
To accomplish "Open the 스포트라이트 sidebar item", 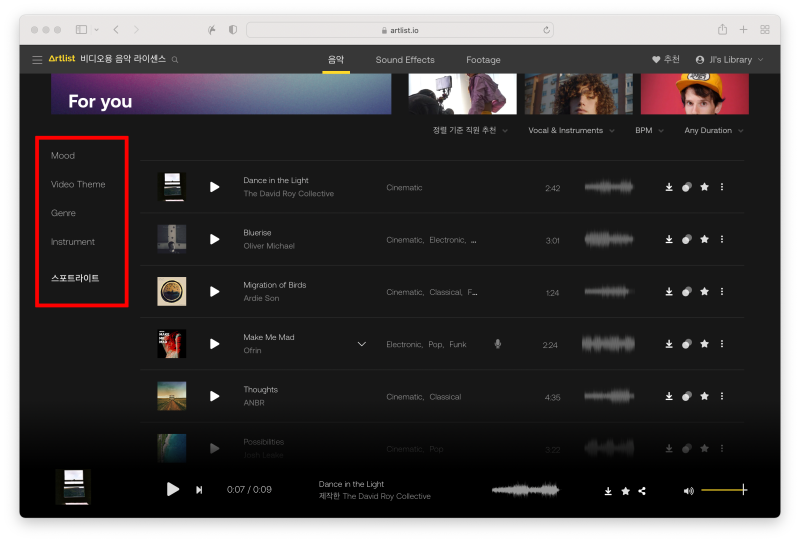I will click(x=75, y=278).
